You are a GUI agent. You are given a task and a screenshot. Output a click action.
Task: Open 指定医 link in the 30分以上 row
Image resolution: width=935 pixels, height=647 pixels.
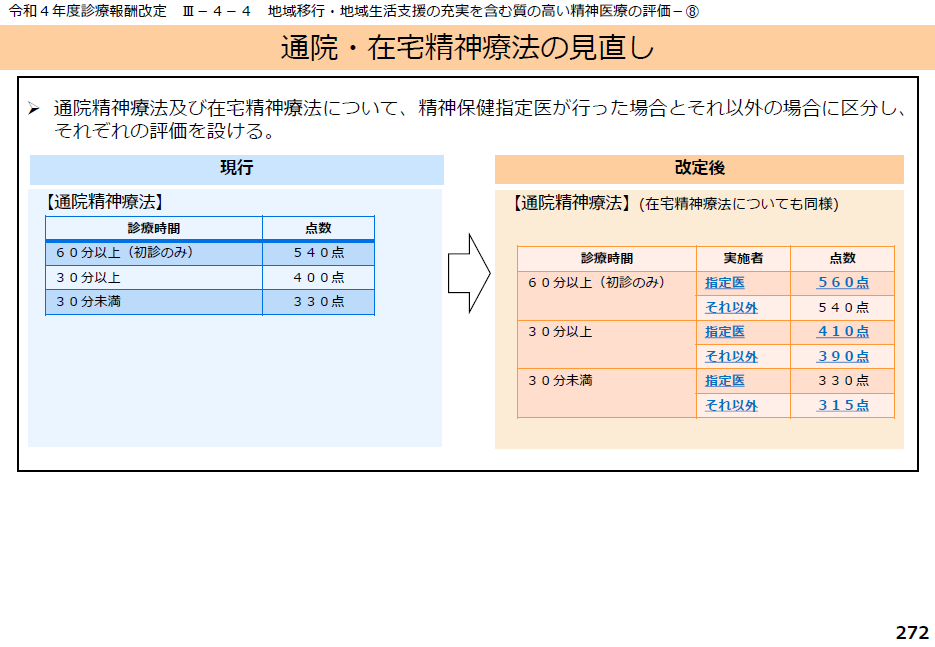tap(725, 332)
